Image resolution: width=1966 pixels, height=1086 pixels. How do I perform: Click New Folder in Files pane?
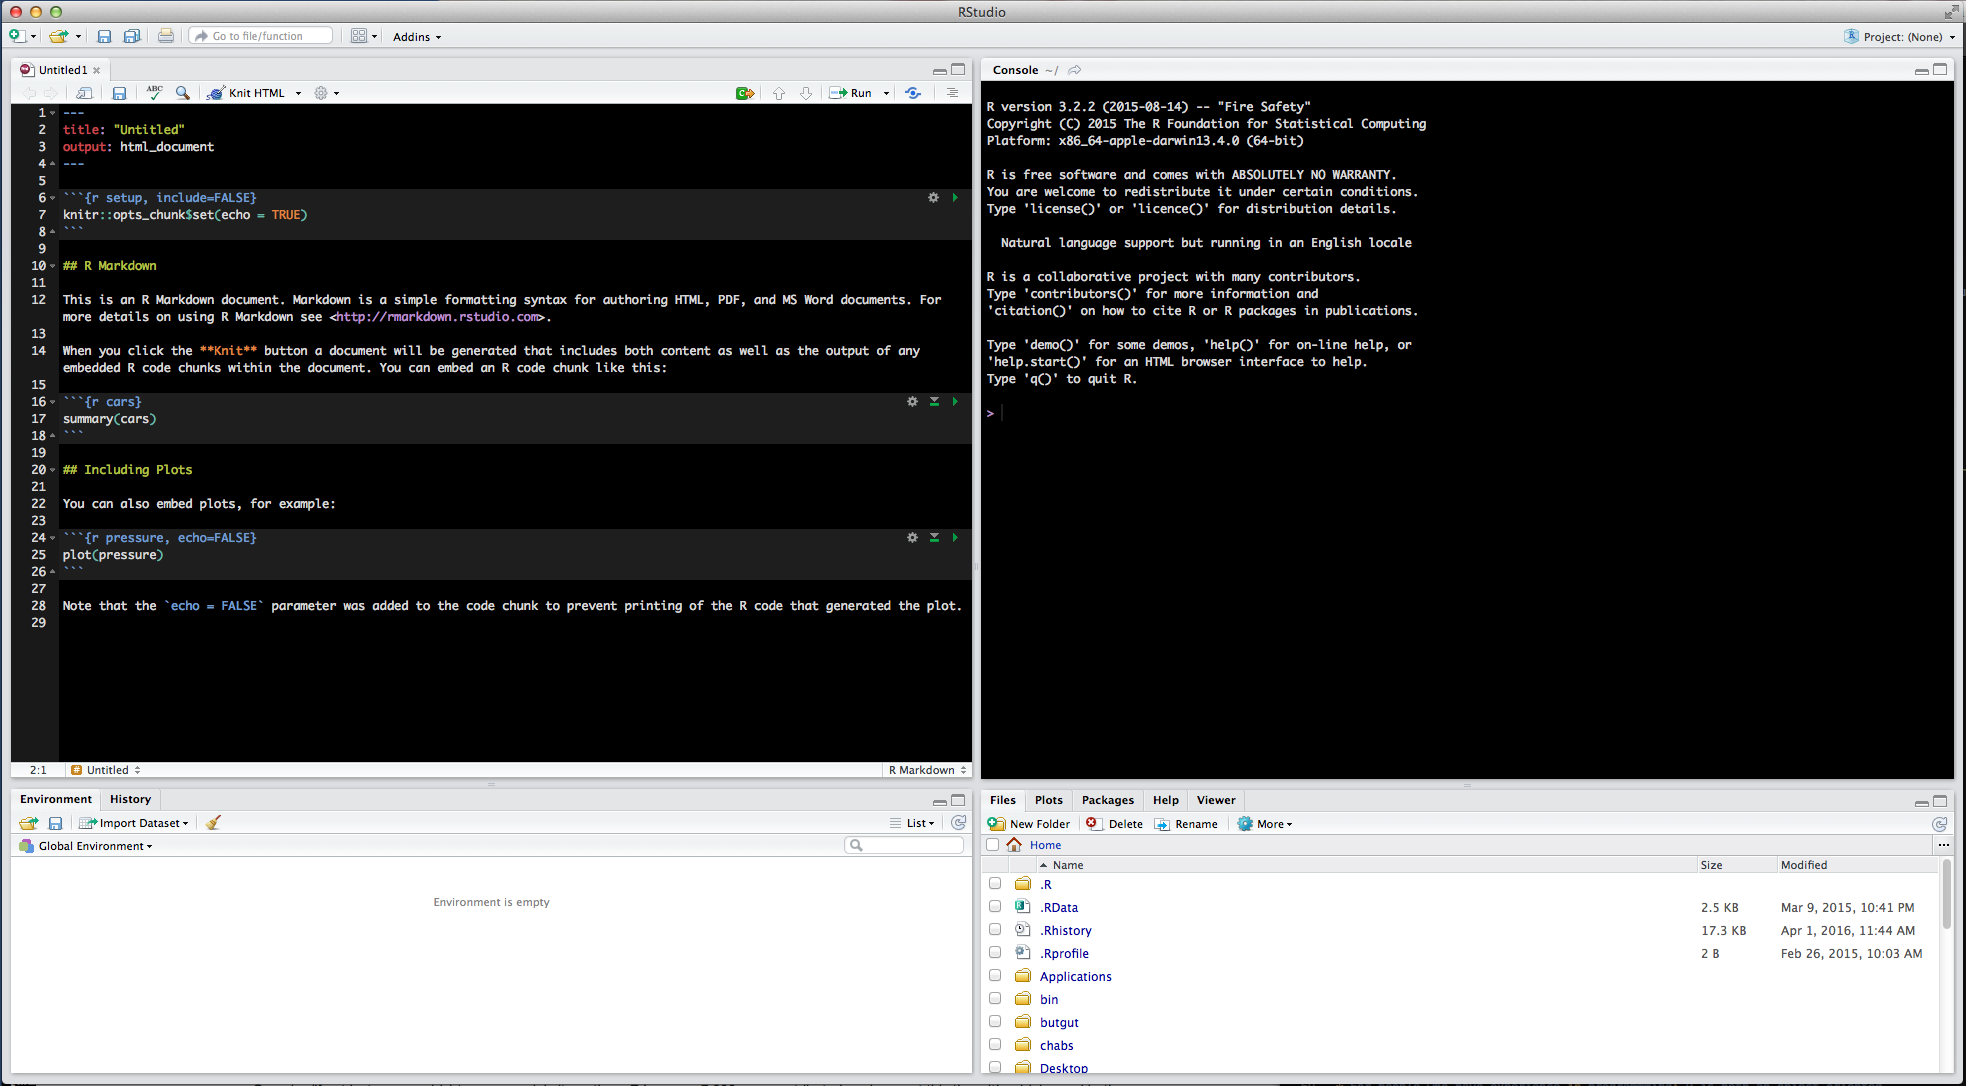(1029, 824)
